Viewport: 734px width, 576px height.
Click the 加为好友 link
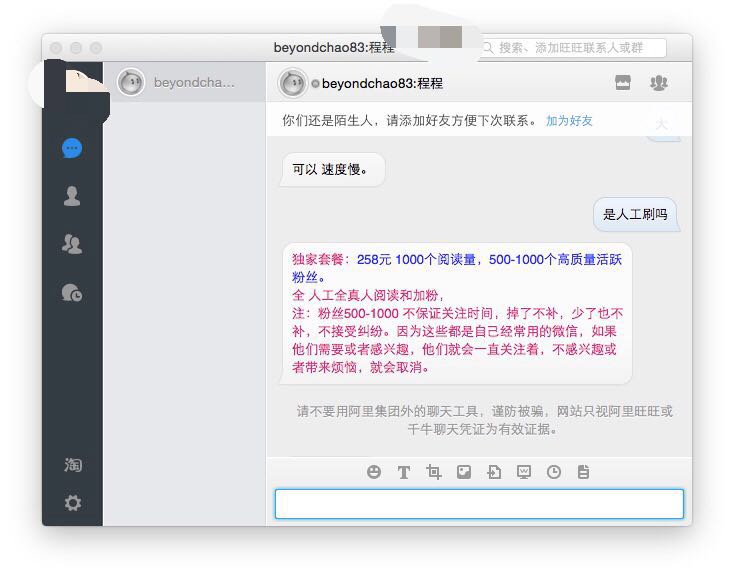pyautogui.click(x=569, y=121)
